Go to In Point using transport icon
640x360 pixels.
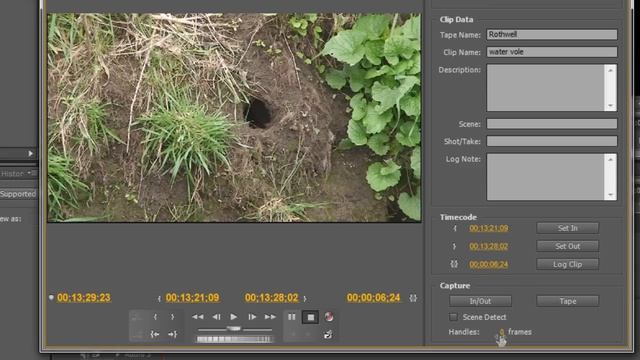tap(155, 334)
